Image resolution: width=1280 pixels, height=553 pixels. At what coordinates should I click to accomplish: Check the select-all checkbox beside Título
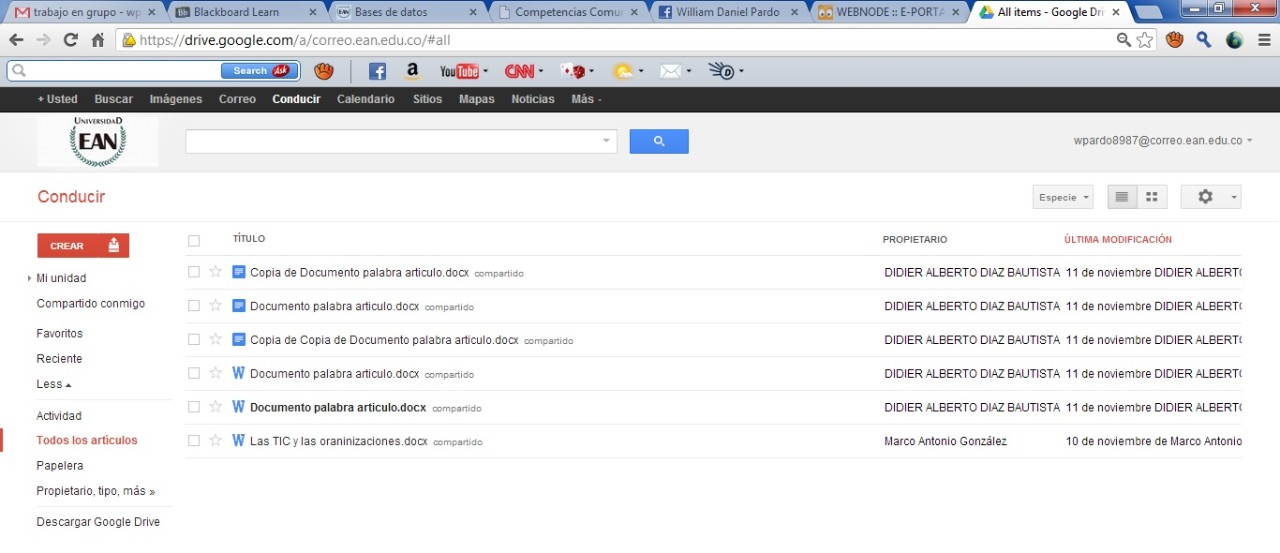pyautogui.click(x=194, y=240)
